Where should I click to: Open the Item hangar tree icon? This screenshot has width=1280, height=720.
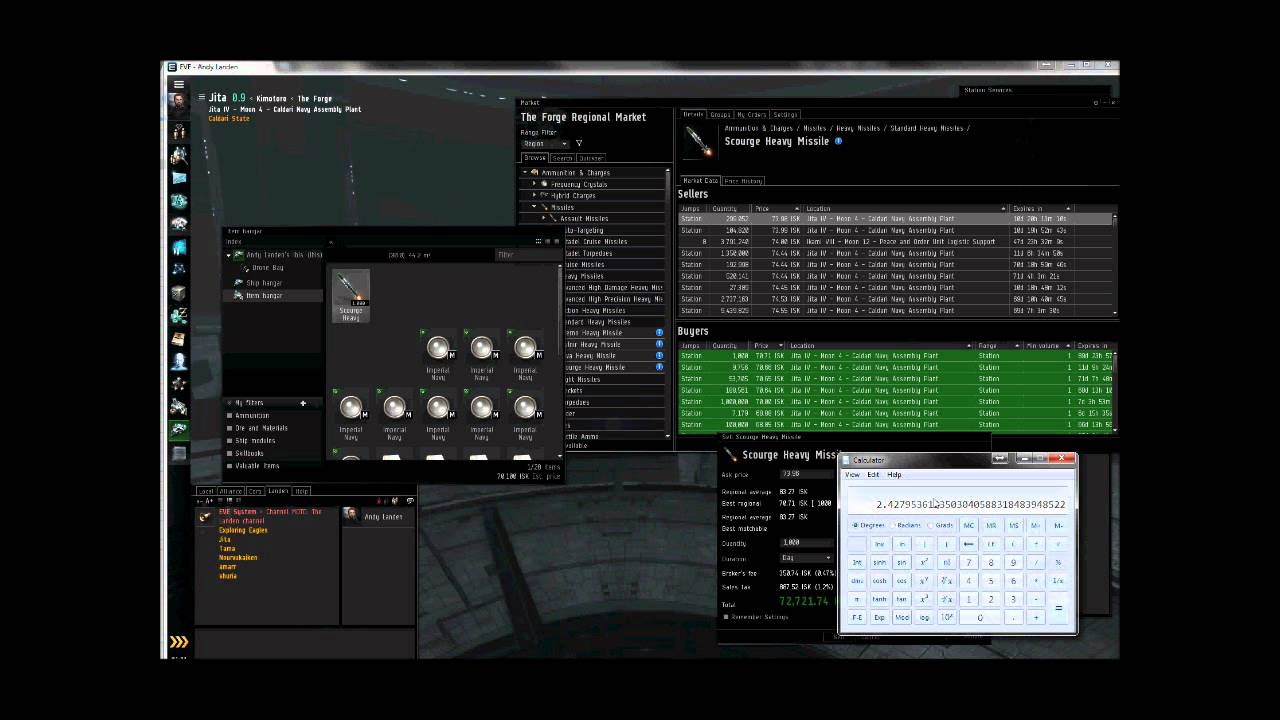pyautogui.click(x=238, y=296)
